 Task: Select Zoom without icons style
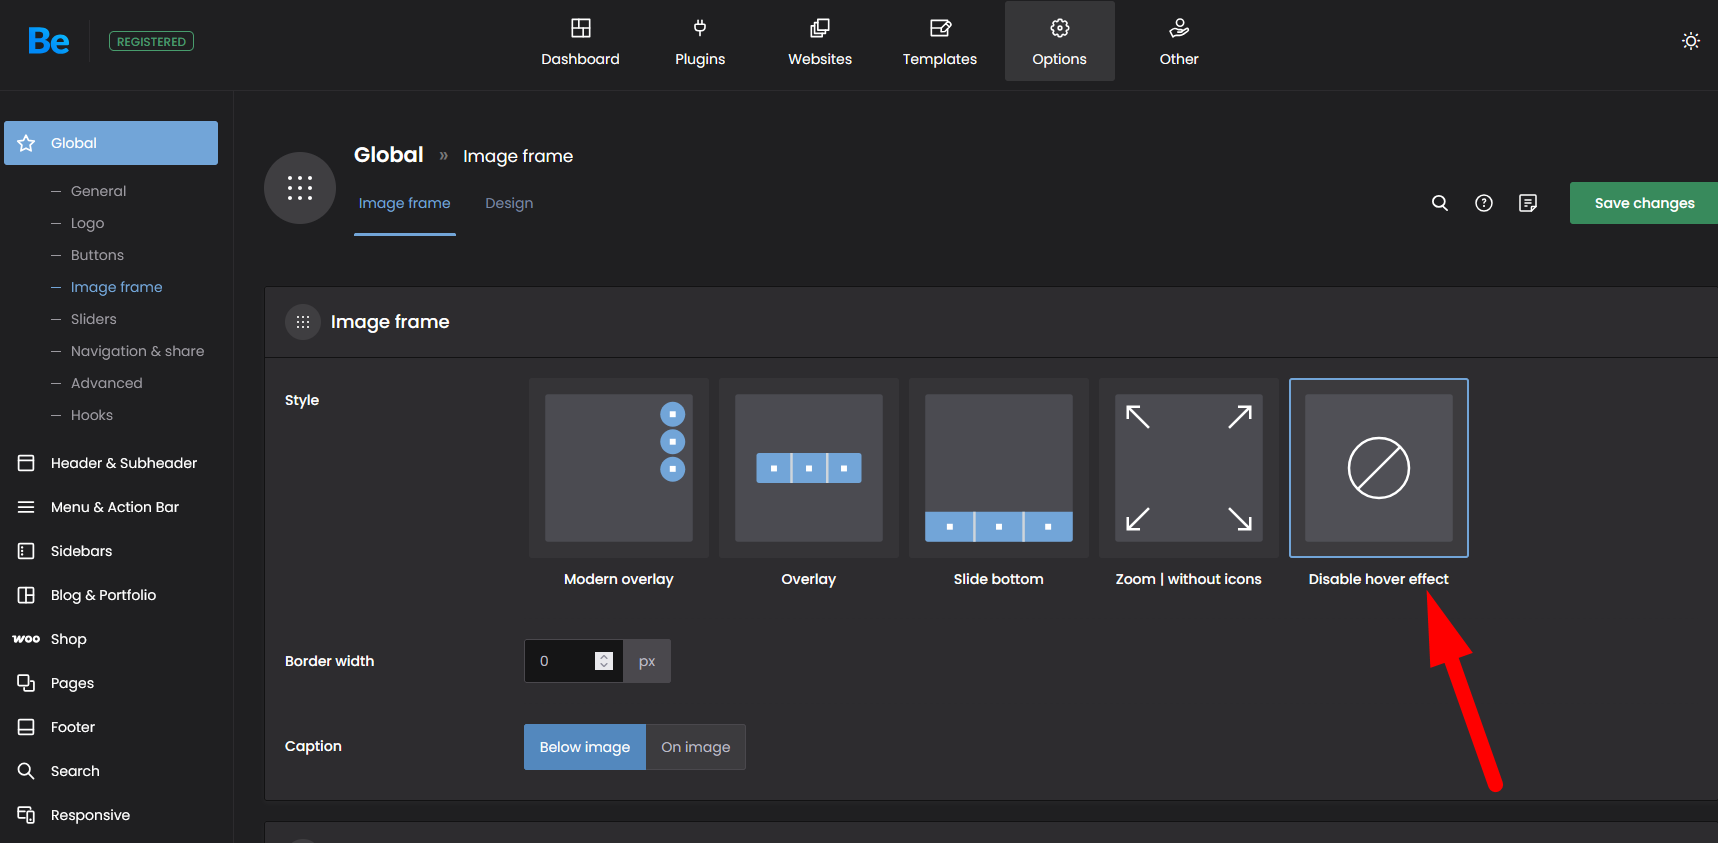1188,468
